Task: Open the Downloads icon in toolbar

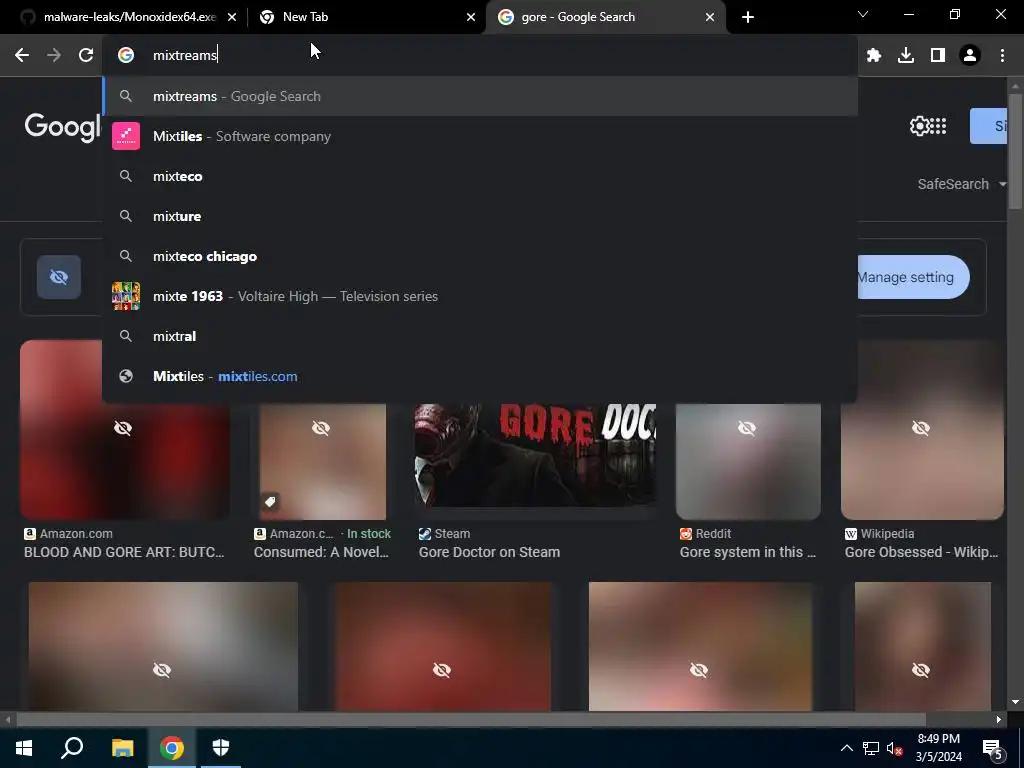Action: pos(906,56)
